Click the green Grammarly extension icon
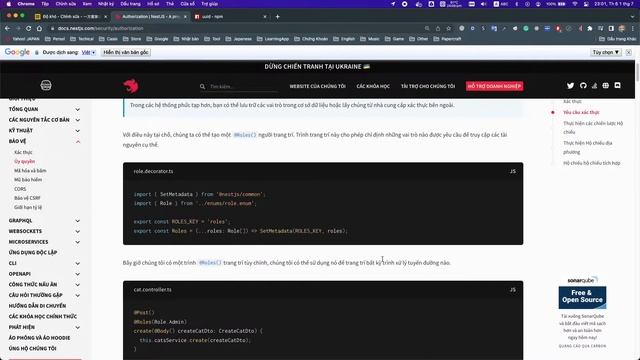Image resolution: width=640 pixels, height=360 pixels. 526,28
